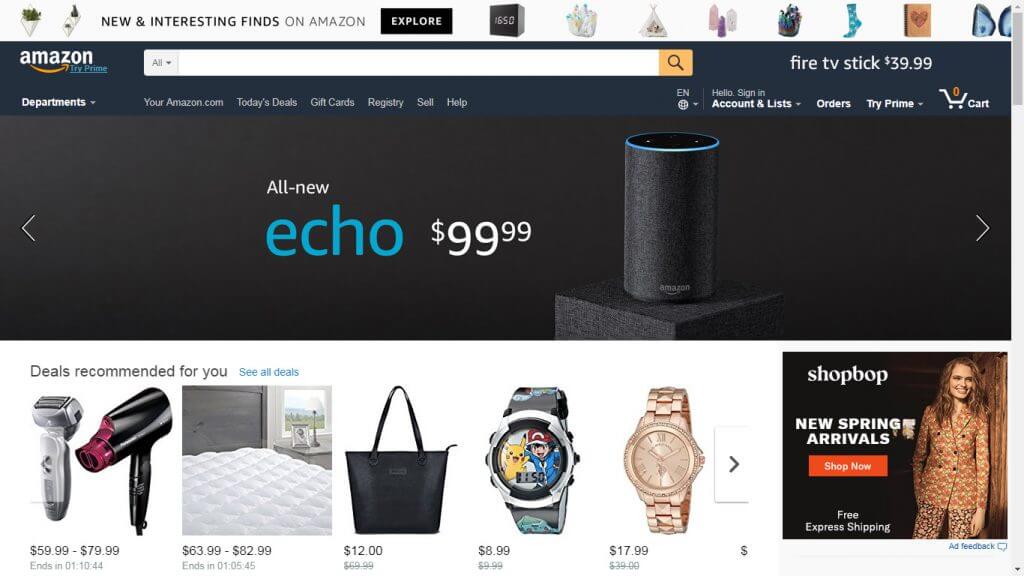Click the See all deals link
Screen dimensions: 1024x576
tap(268, 372)
